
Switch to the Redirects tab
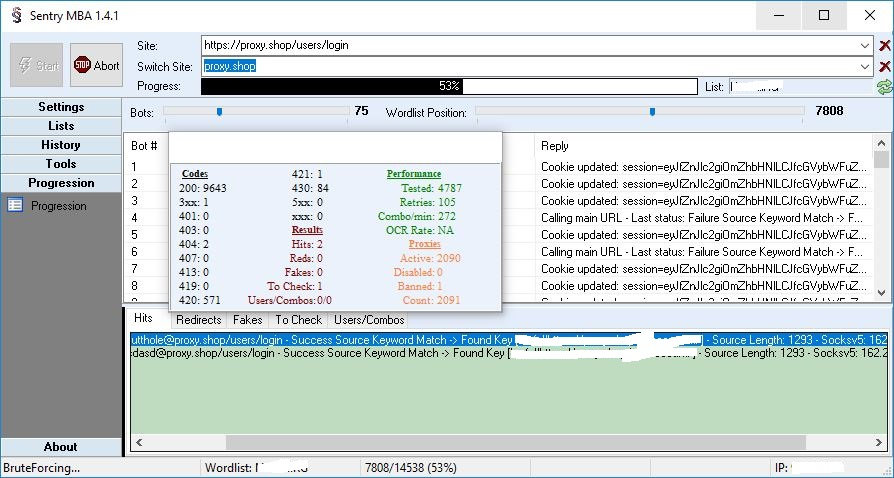[x=198, y=320]
